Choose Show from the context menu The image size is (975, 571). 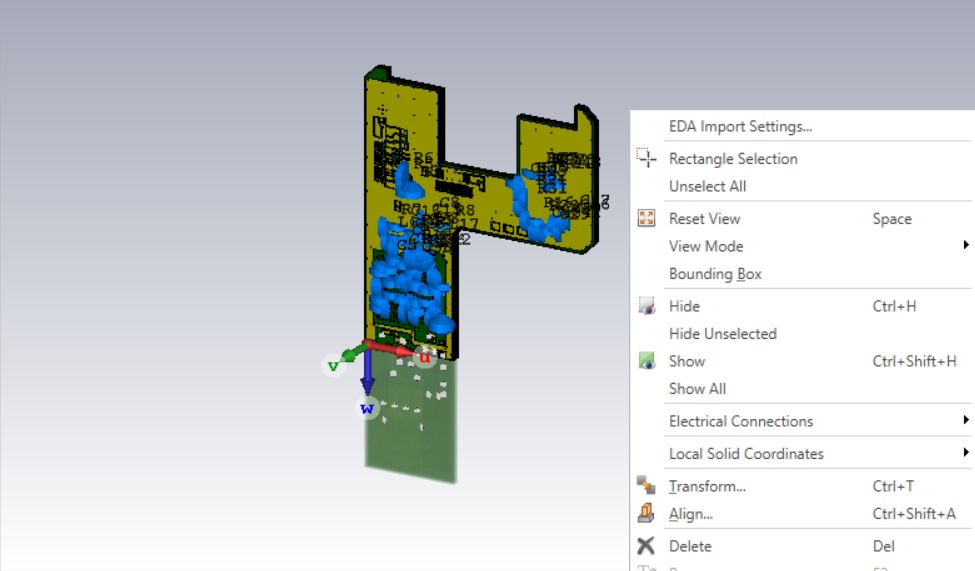click(x=686, y=361)
